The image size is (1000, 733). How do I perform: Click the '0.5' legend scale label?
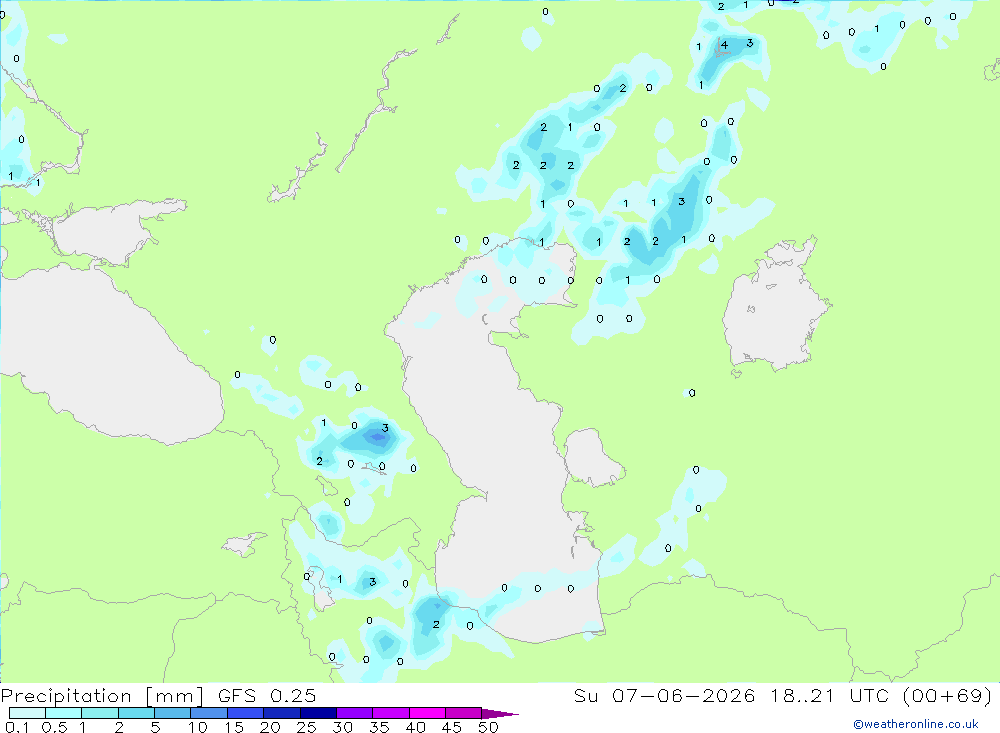54,727
